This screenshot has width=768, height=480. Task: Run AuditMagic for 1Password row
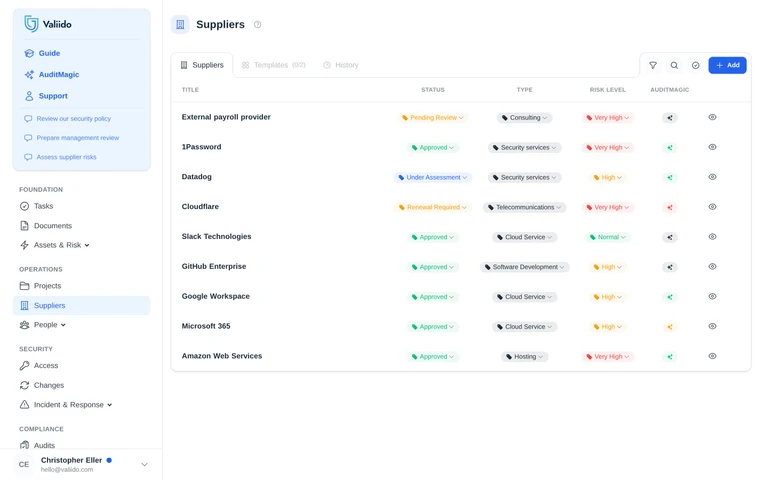click(x=670, y=147)
